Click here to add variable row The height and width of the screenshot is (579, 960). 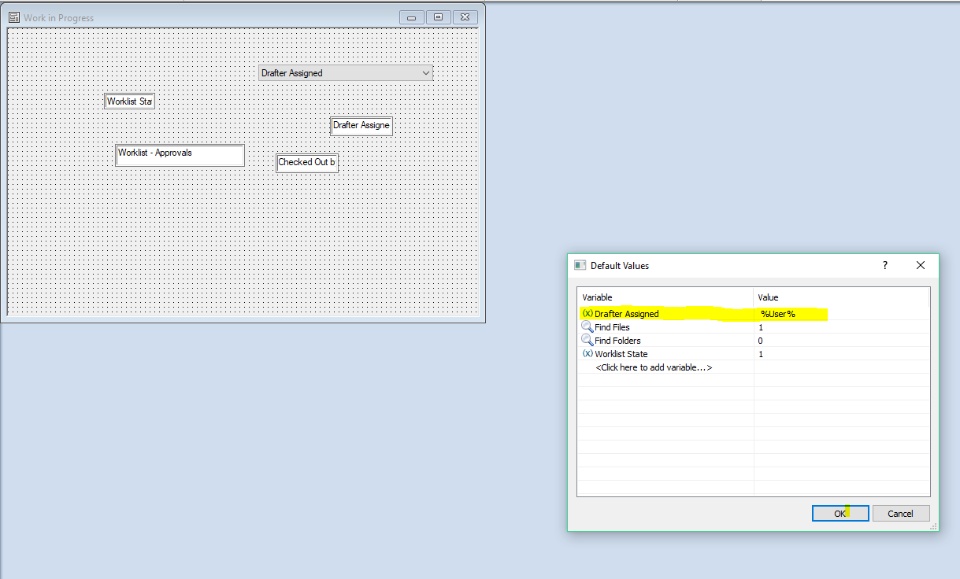tap(653, 367)
